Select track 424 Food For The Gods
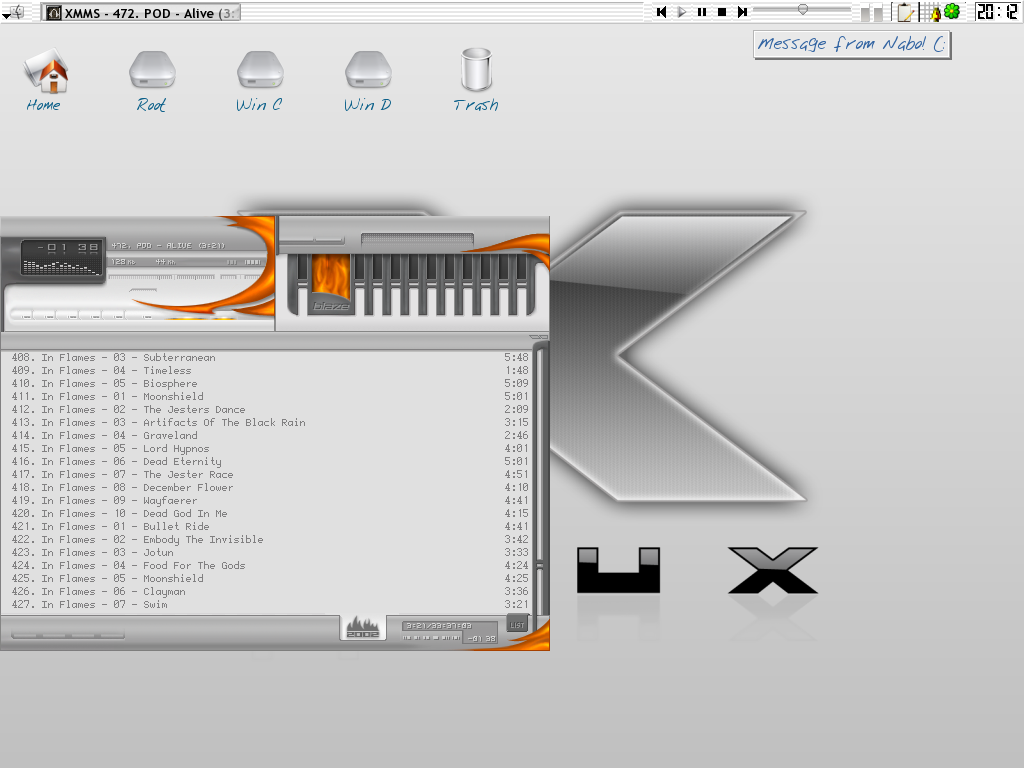 coord(270,566)
